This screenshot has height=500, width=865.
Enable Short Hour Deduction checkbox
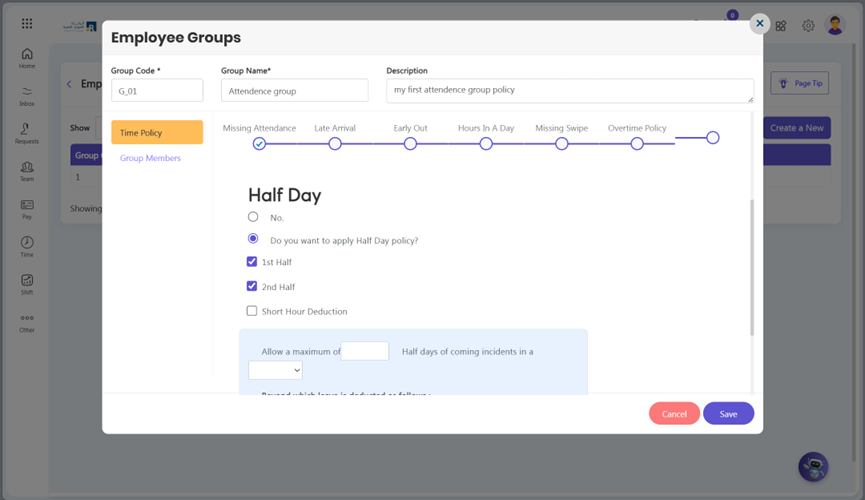pos(252,311)
